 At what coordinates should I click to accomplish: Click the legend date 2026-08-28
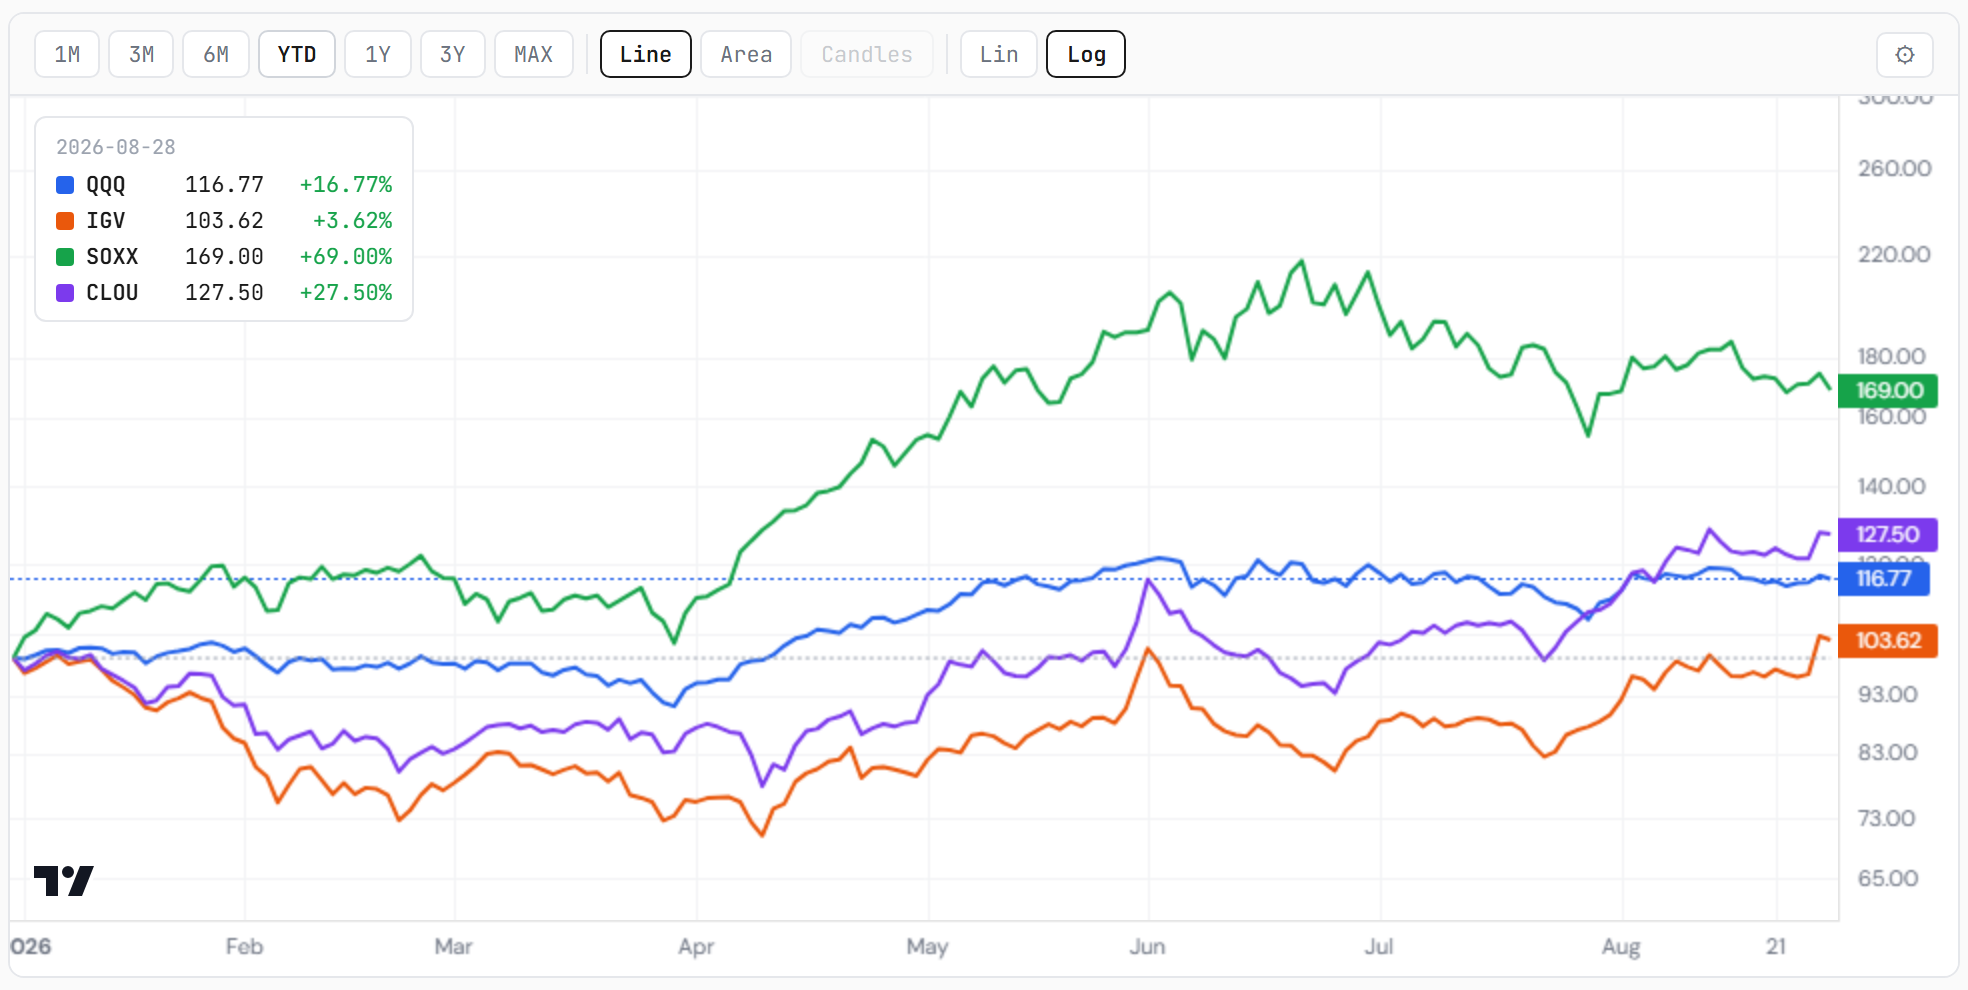(116, 147)
